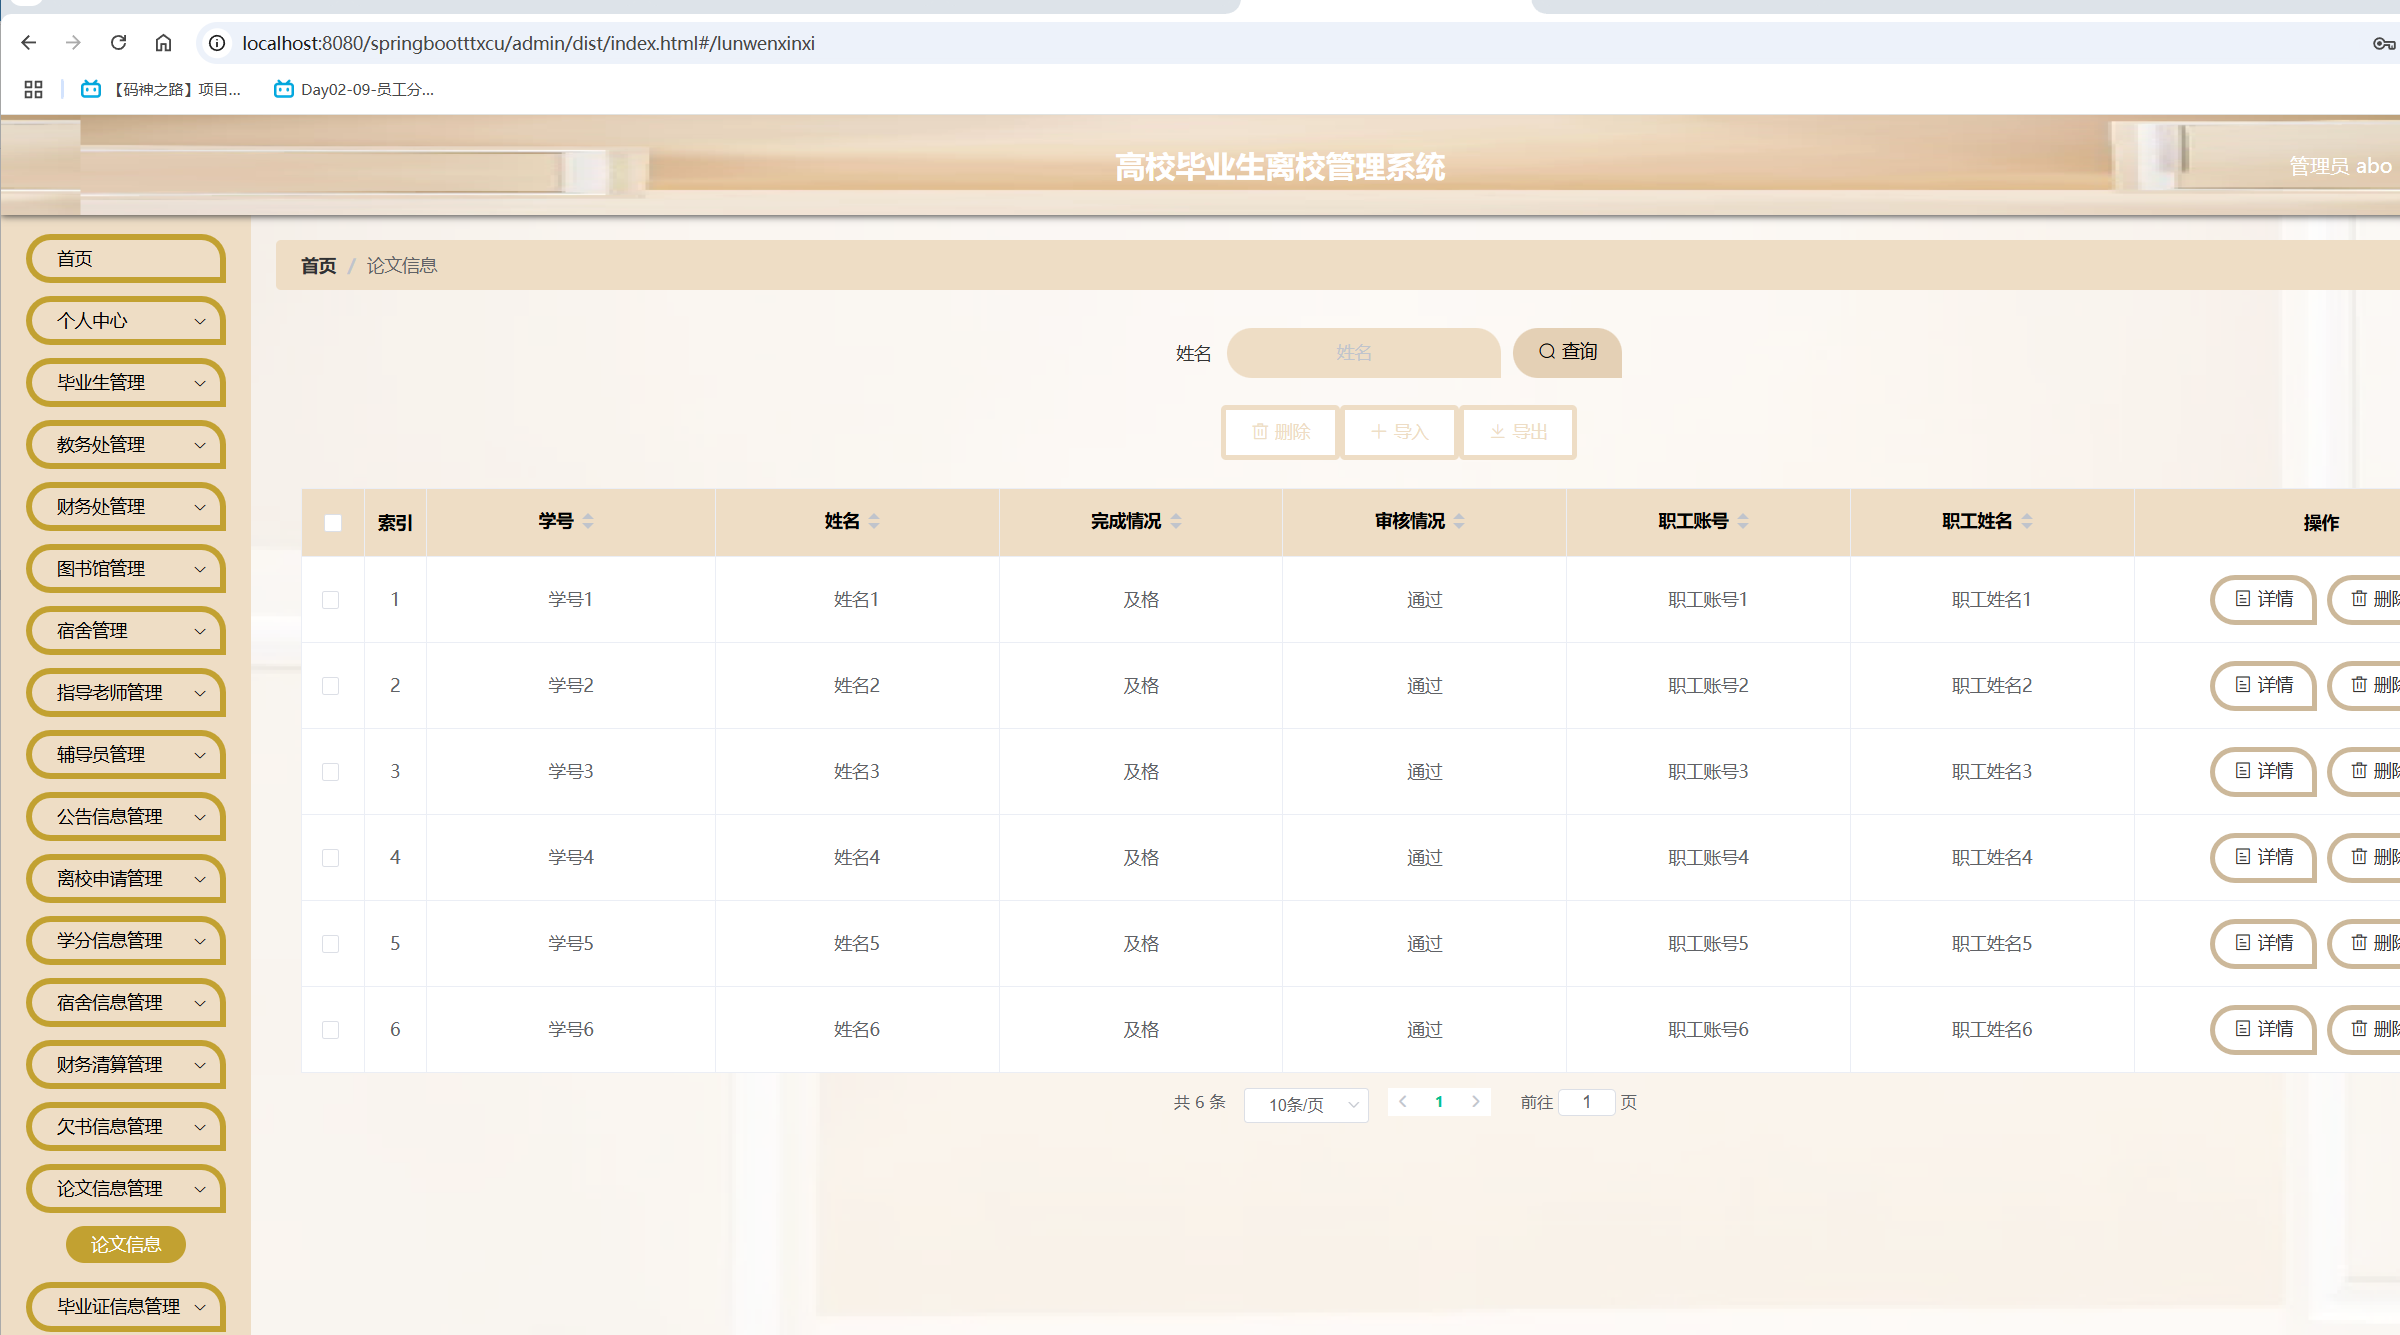Image resolution: width=2400 pixels, height=1335 pixels.
Task: Open 详情 for row 学号6
Action: pyautogui.click(x=2264, y=1029)
